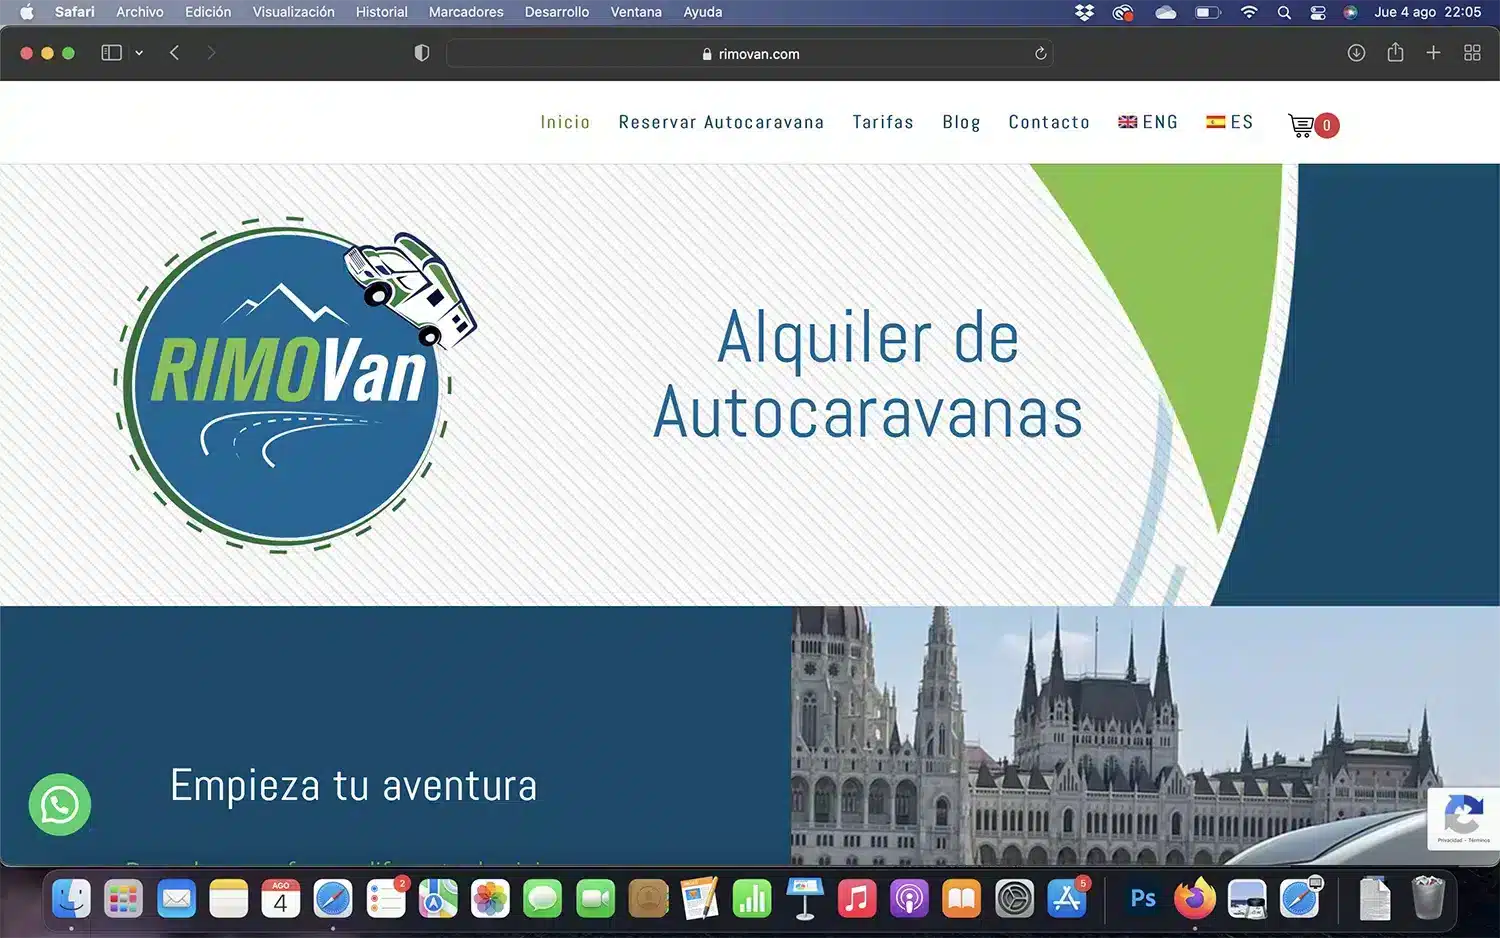Show the tab overview grid
This screenshot has width=1500, height=938.
pyautogui.click(x=1472, y=53)
